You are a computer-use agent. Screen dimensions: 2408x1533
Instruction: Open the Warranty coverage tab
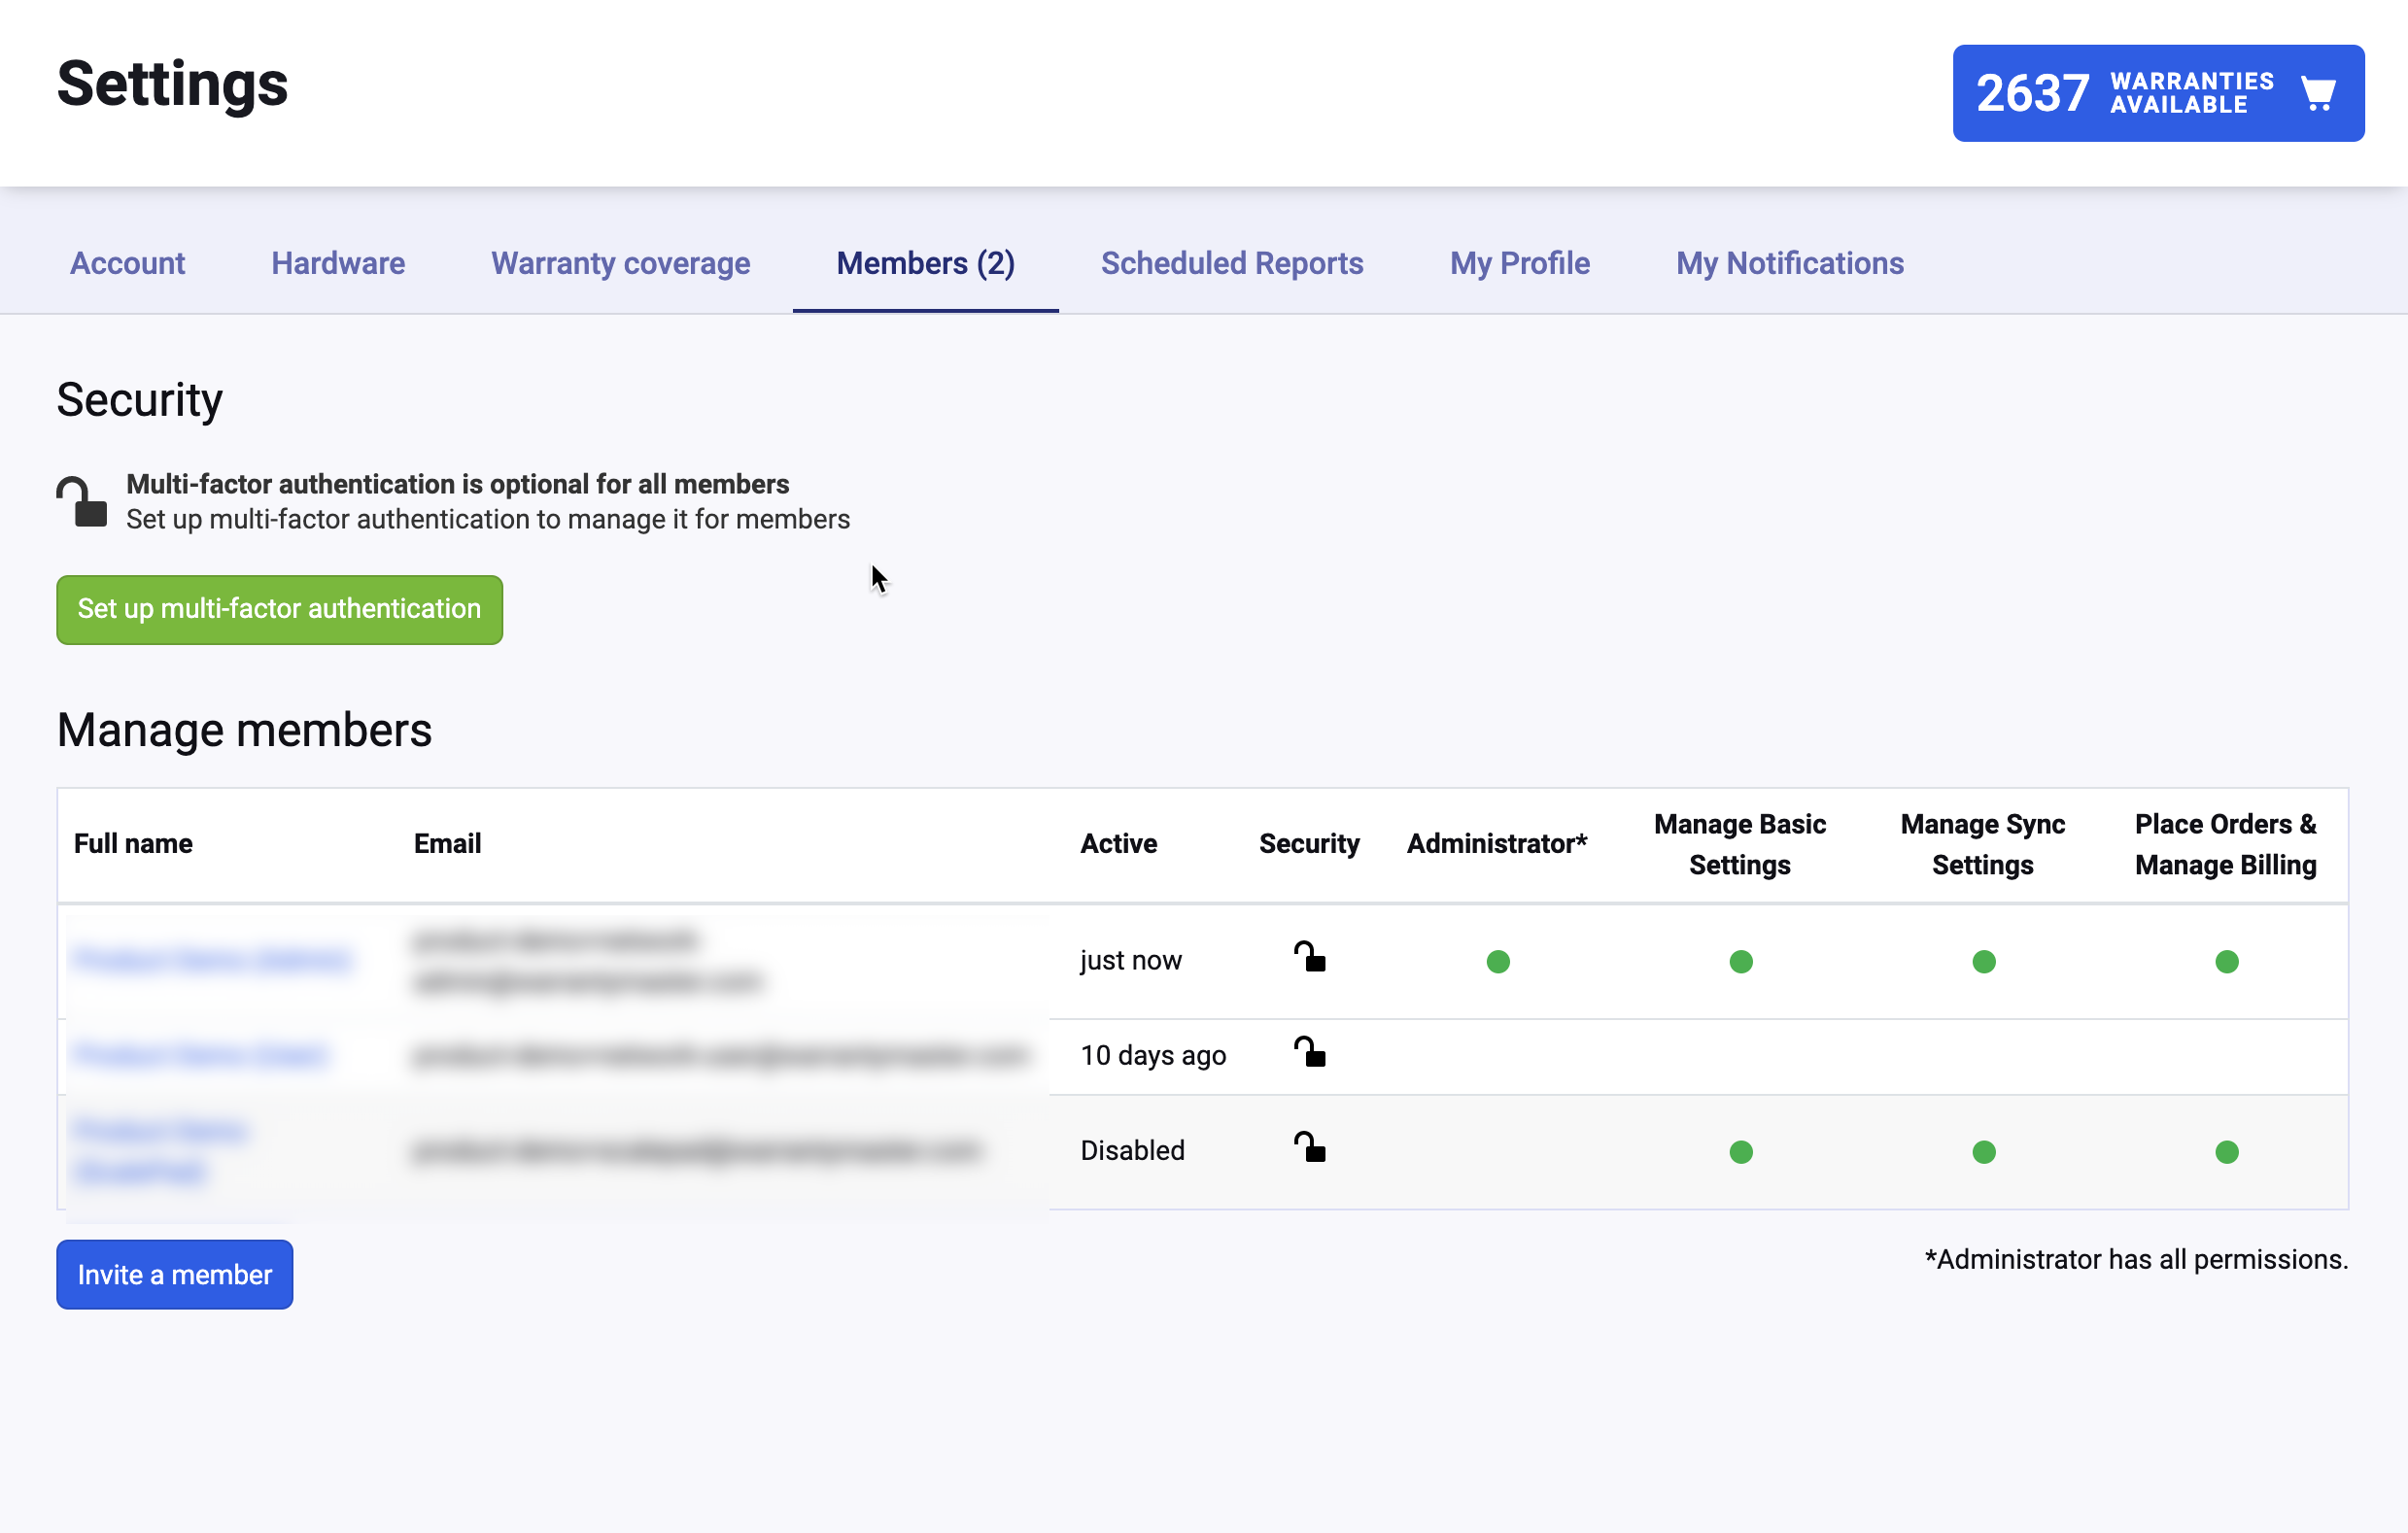point(620,263)
